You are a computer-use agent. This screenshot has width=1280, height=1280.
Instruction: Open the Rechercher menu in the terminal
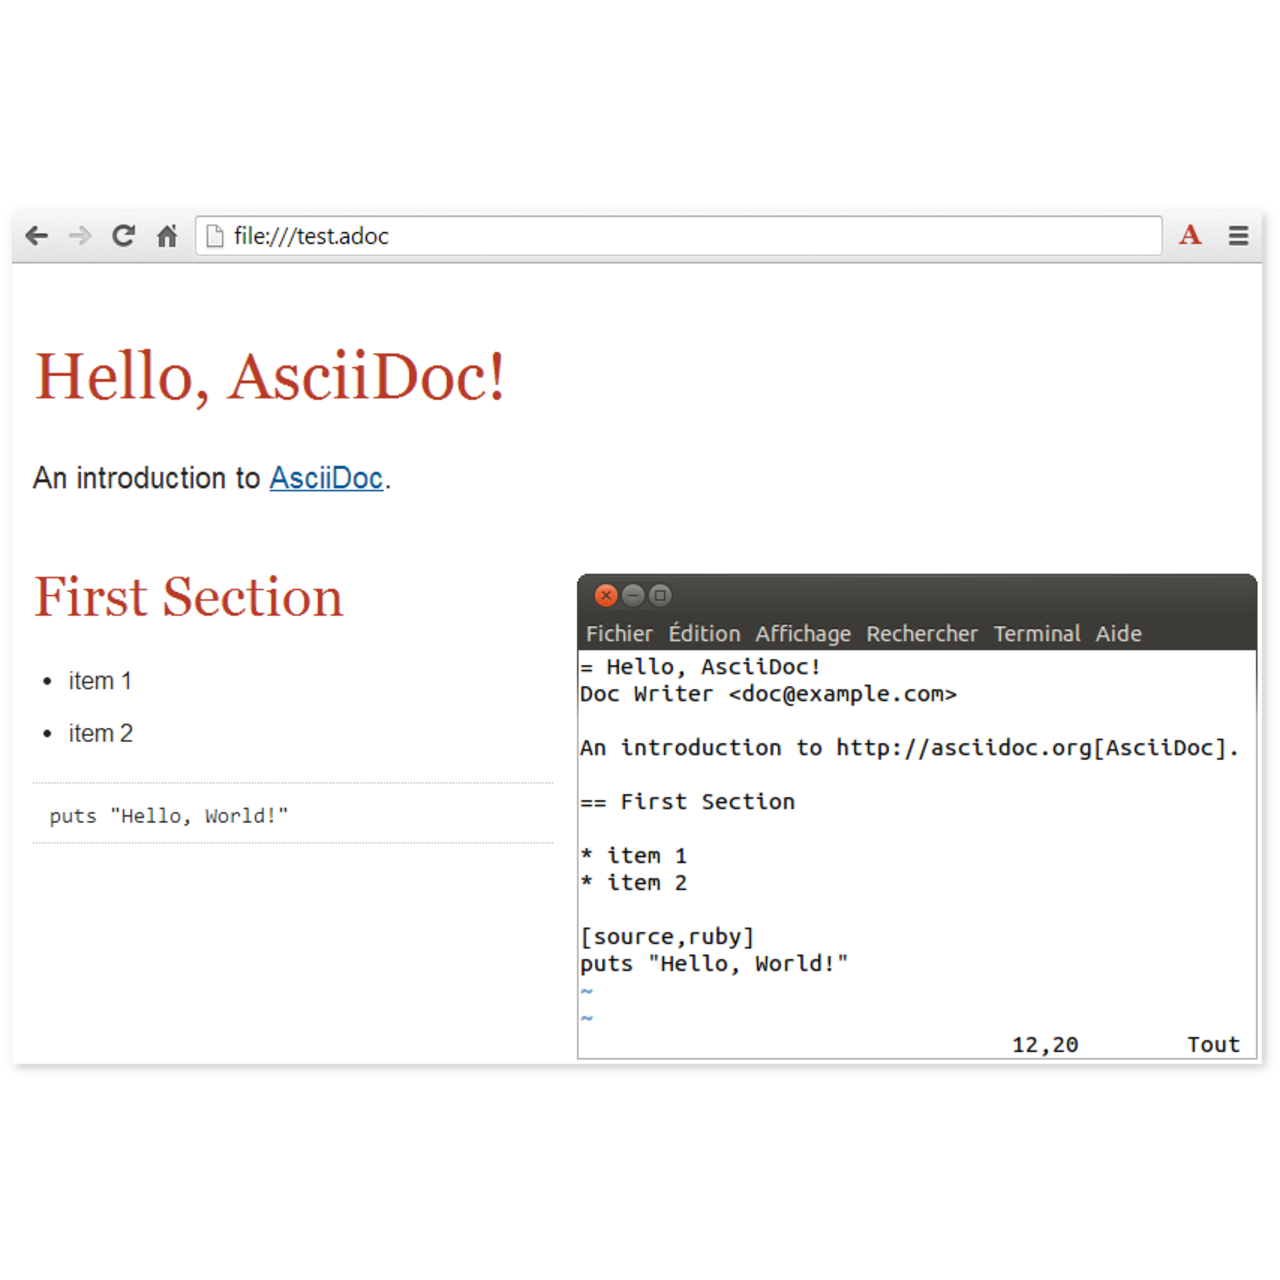922,634
